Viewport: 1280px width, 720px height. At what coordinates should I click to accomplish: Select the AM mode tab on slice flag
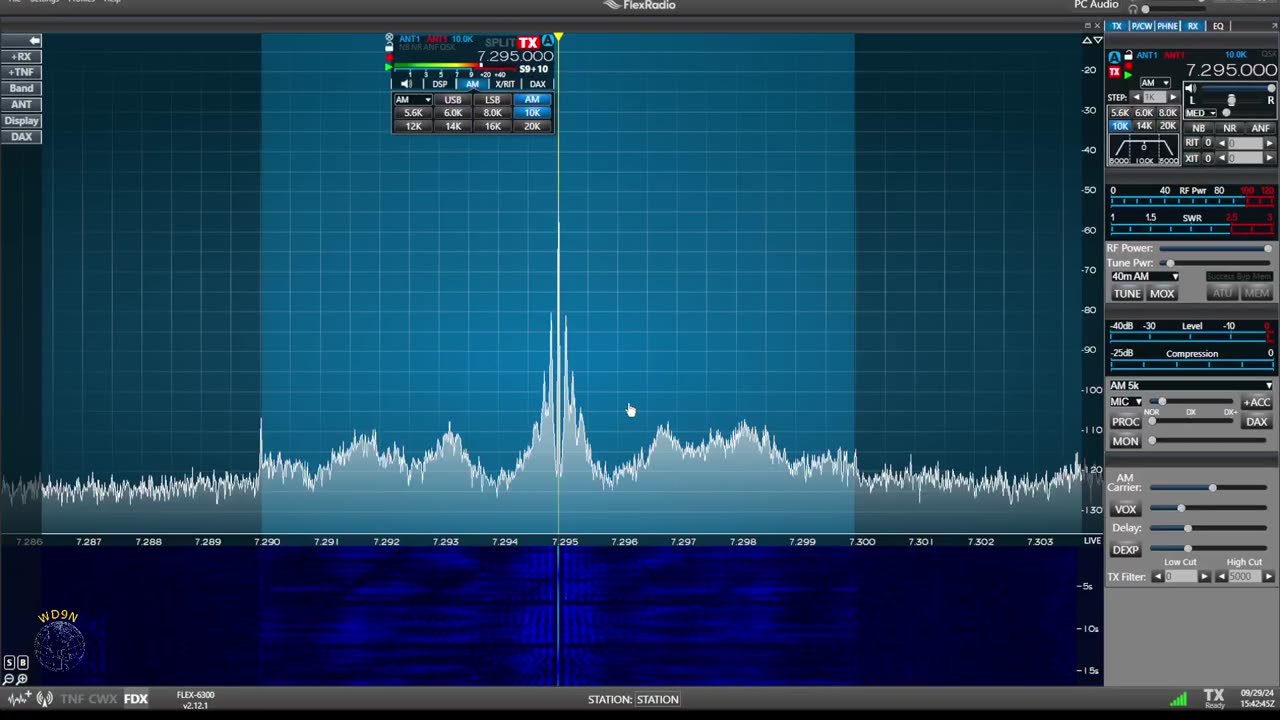472,84
